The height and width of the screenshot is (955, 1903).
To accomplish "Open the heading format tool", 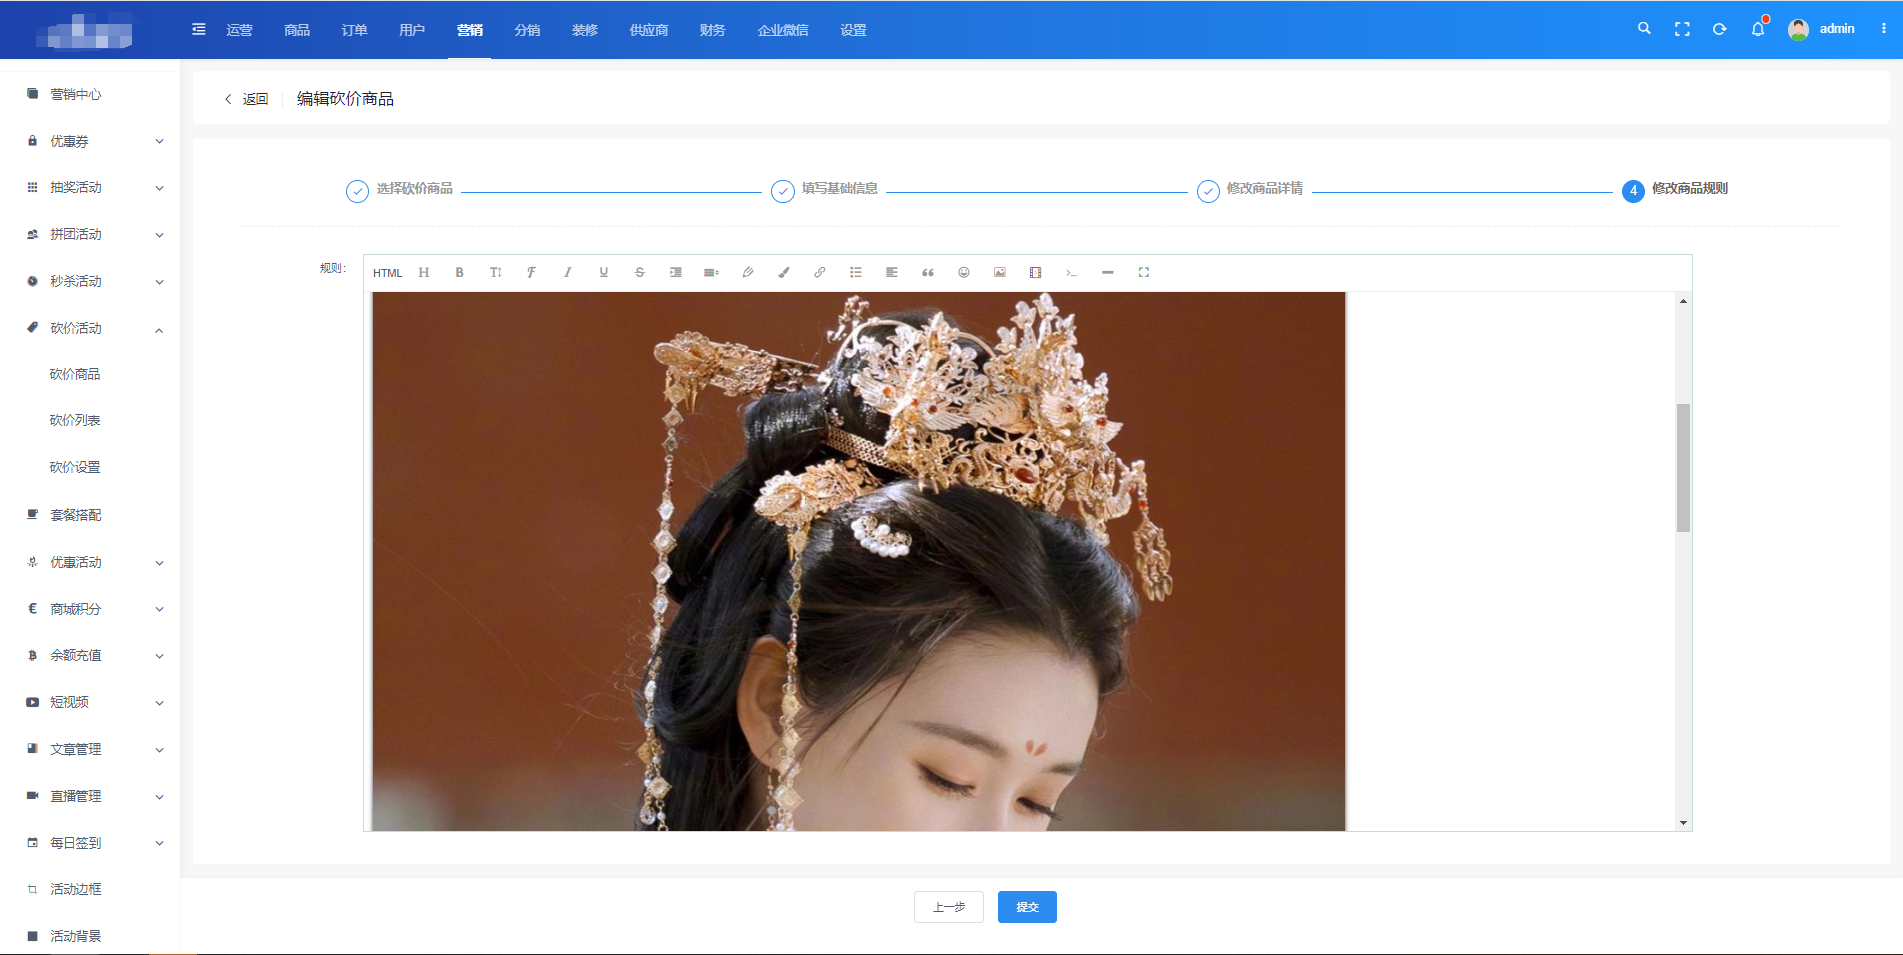I will (424, 272).
